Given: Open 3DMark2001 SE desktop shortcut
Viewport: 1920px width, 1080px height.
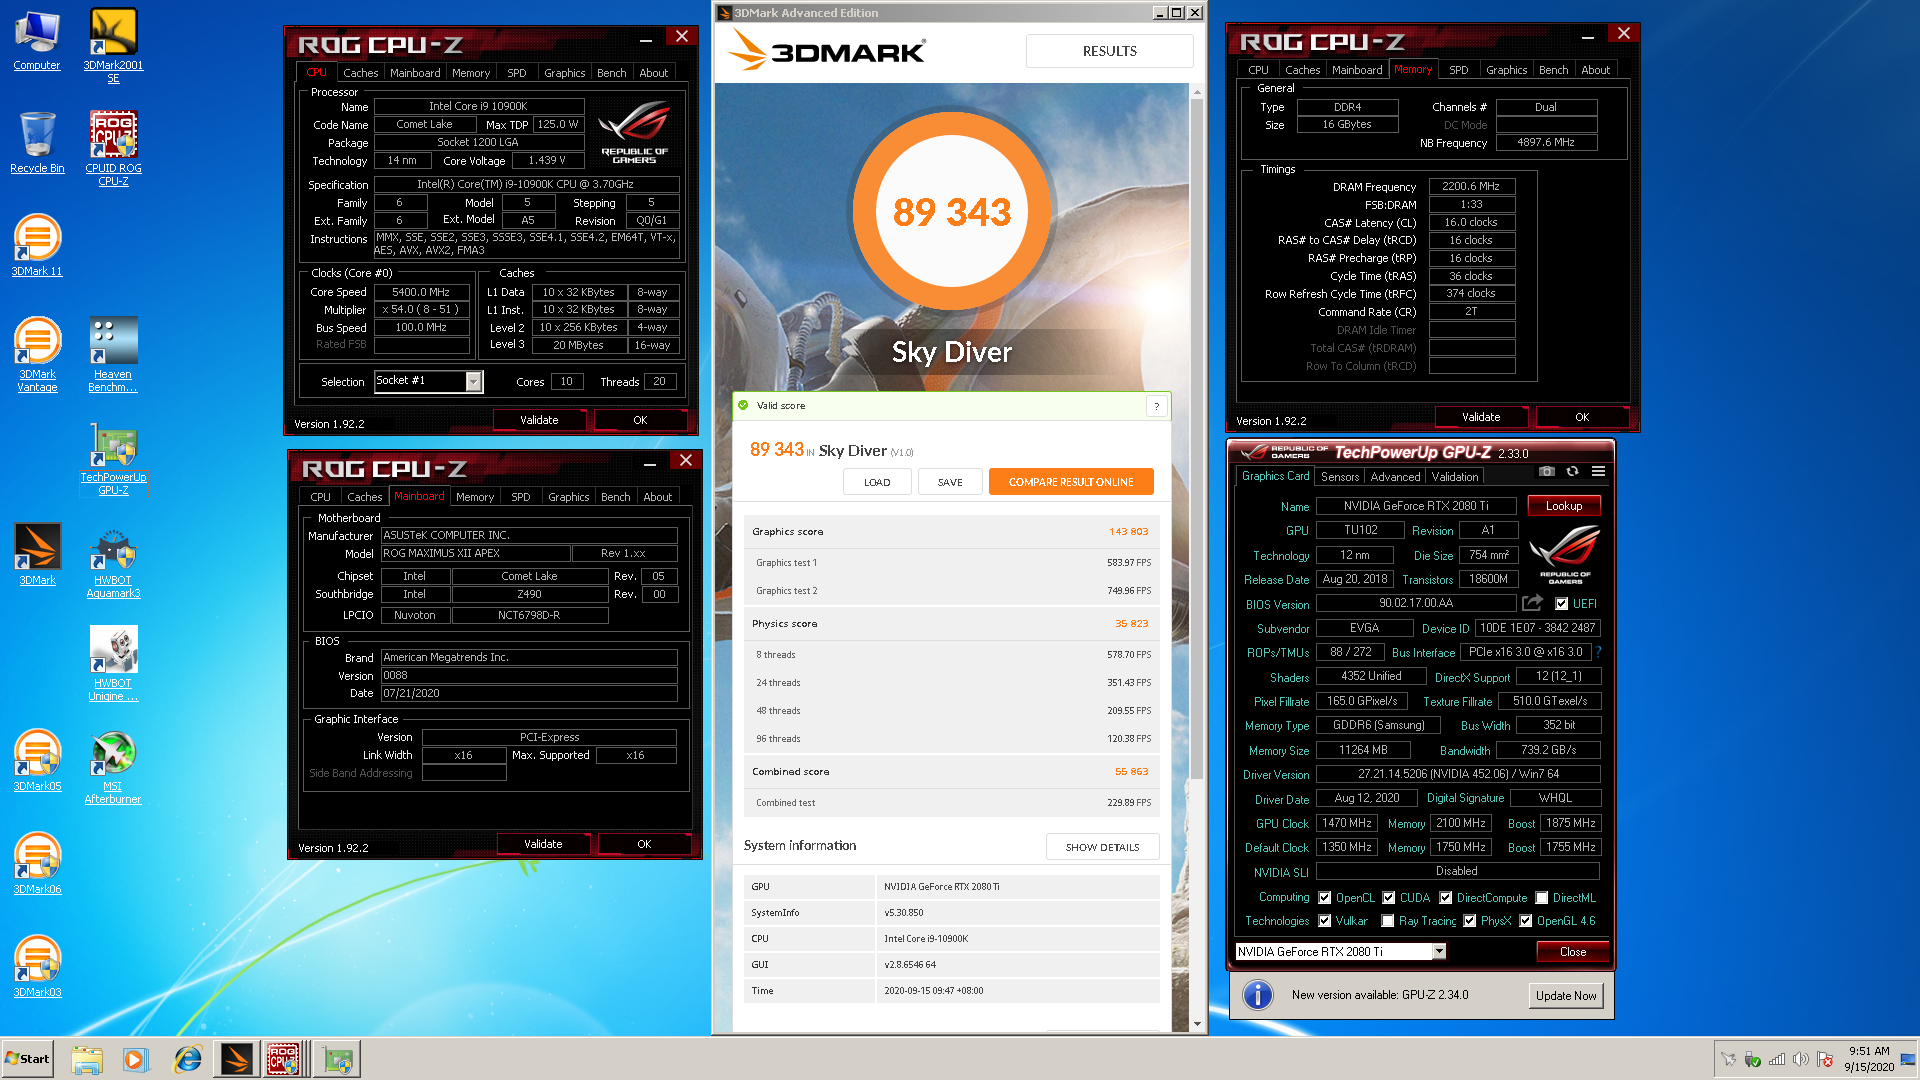Looking at the screenshot, I should pos(113,45).
